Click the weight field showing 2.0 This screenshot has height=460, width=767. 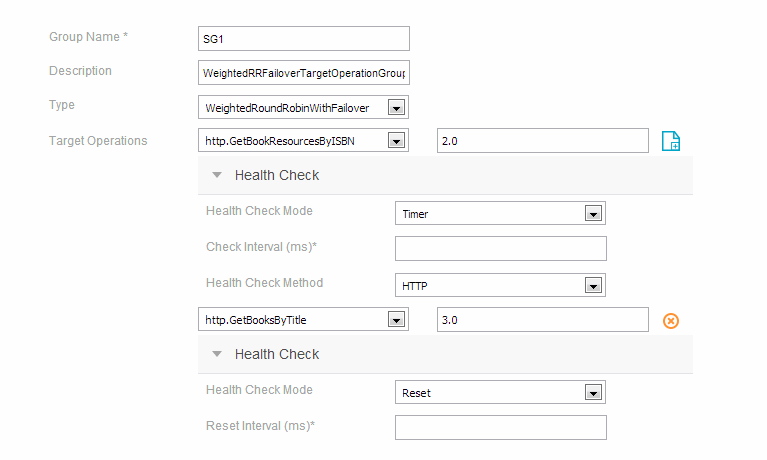point(543,141)
